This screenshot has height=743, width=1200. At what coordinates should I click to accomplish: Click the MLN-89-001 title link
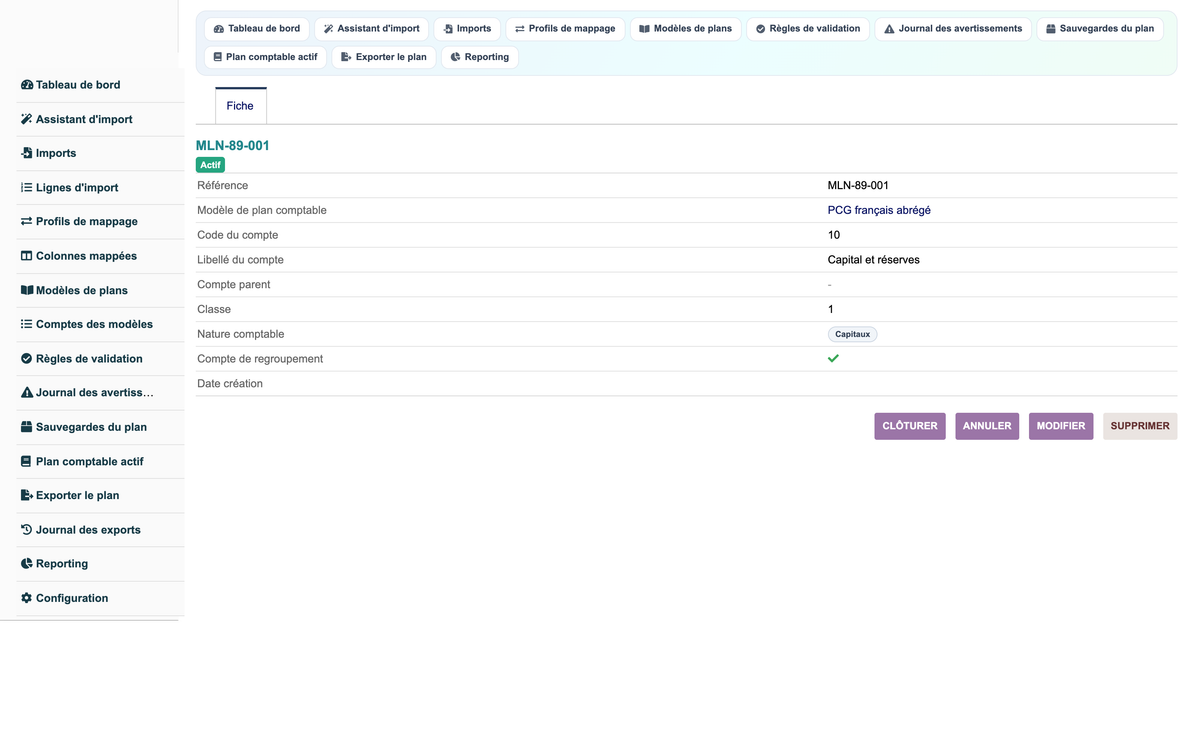tap(233, 145)
